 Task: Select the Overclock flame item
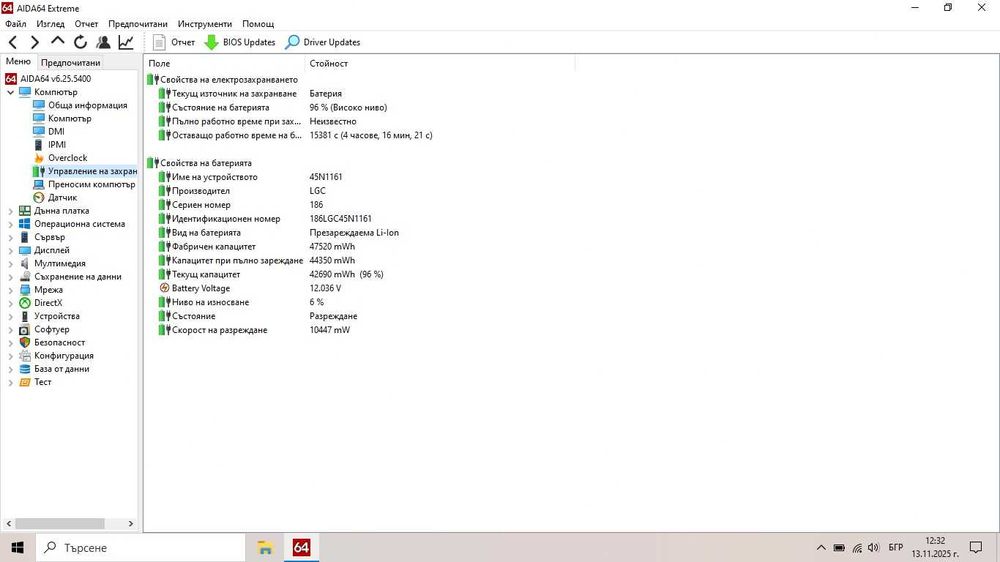(61, 158)
